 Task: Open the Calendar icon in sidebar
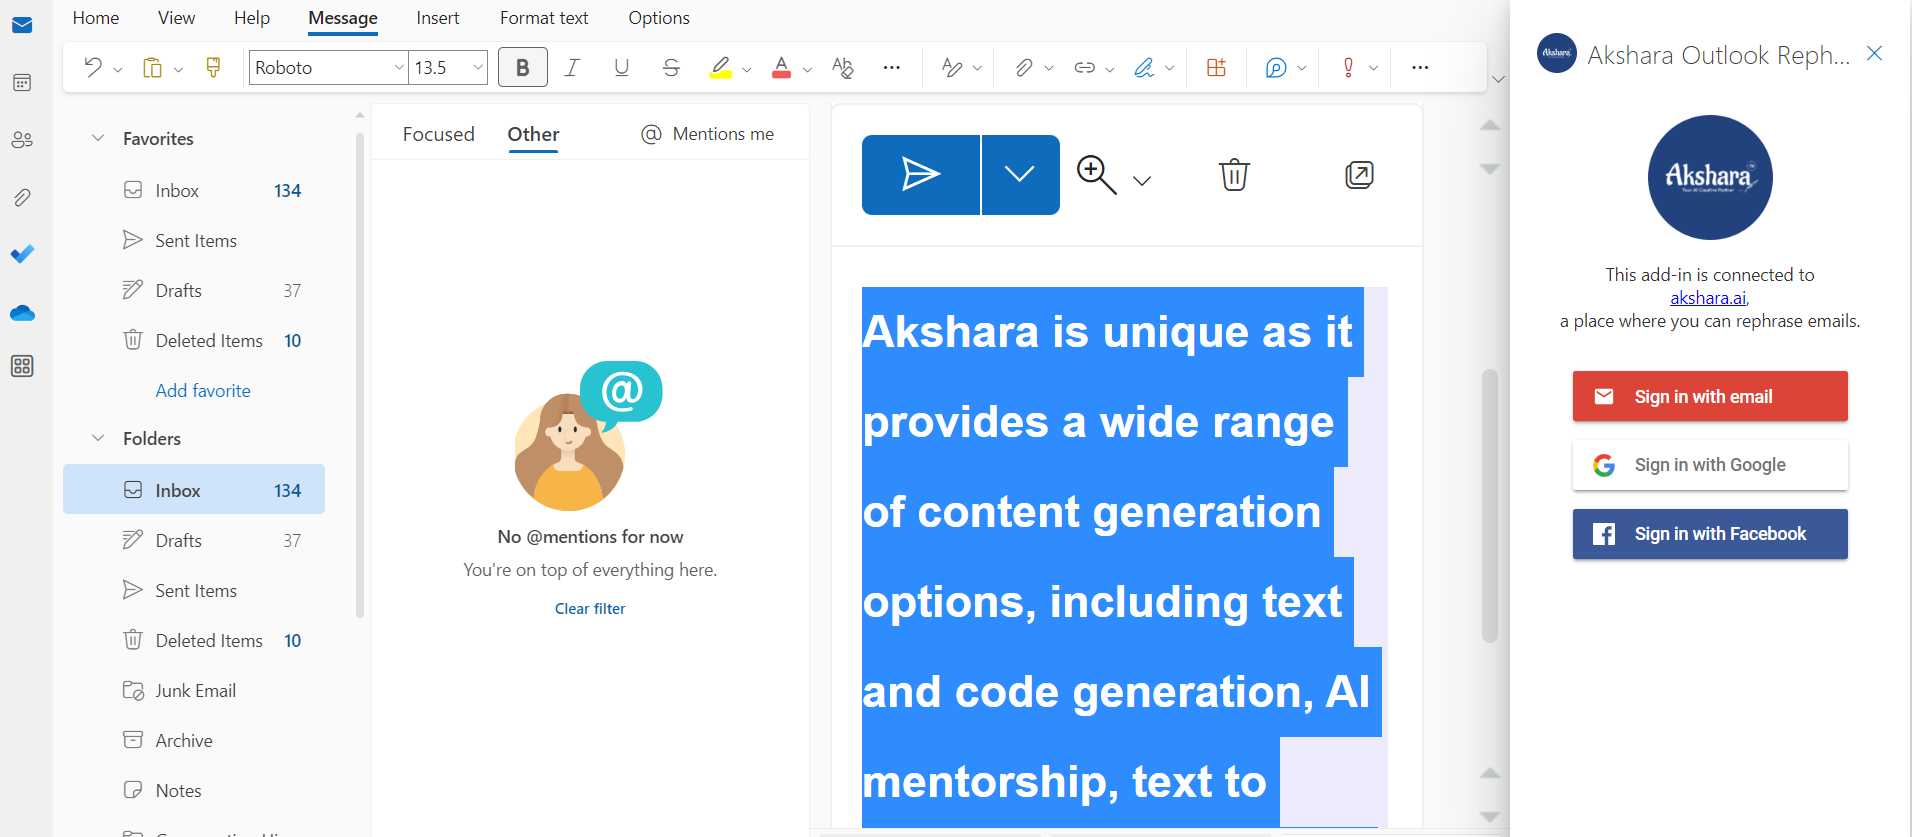(22, 83)
